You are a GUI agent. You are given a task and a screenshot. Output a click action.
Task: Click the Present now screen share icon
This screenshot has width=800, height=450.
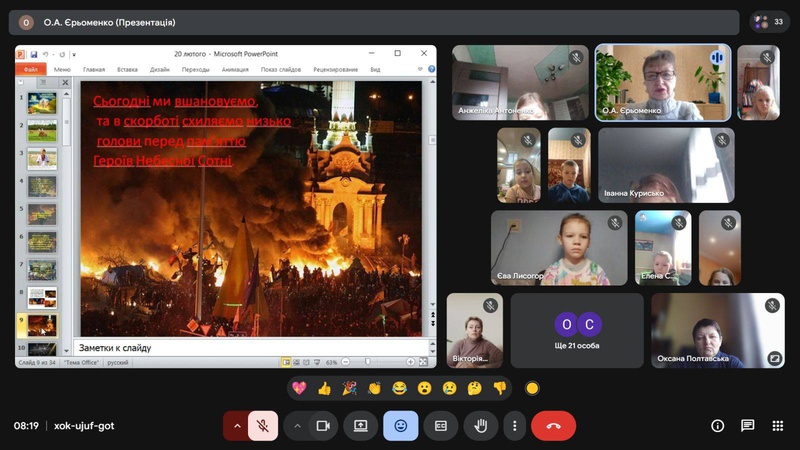coord(360,426)
